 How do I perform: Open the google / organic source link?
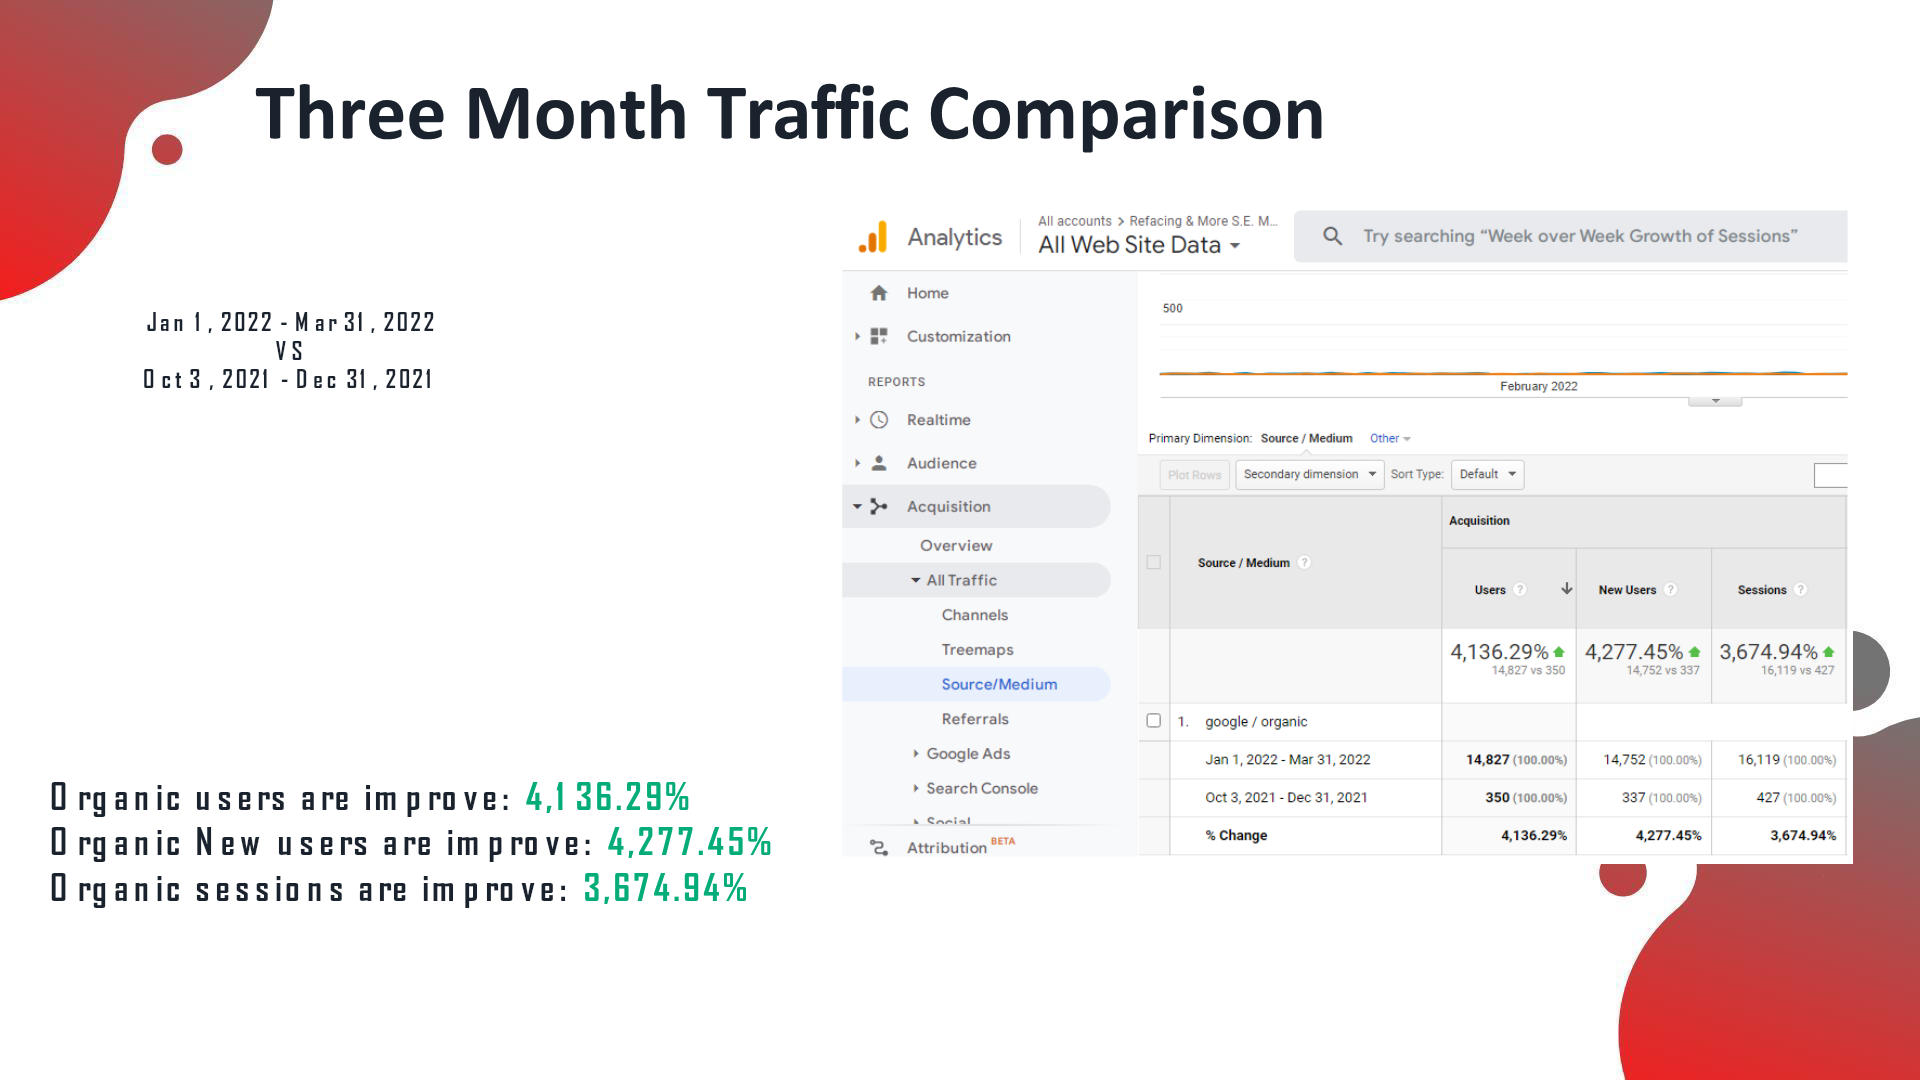point(1256,722)
